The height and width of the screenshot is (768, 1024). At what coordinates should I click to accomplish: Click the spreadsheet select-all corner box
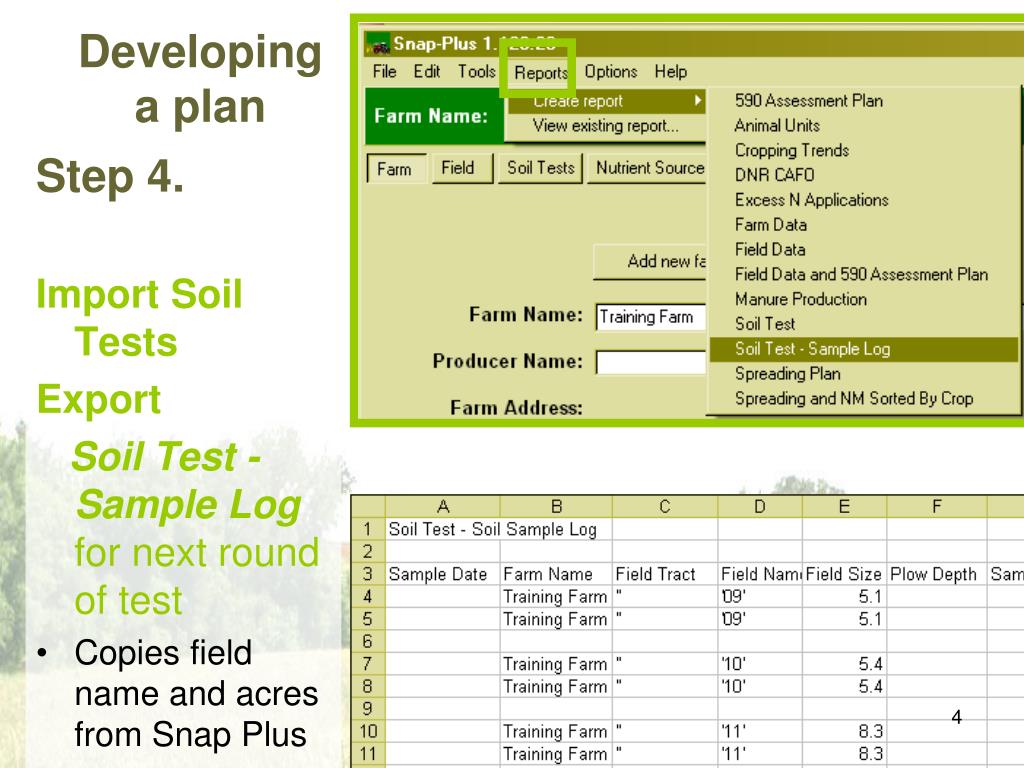point(368,506)
